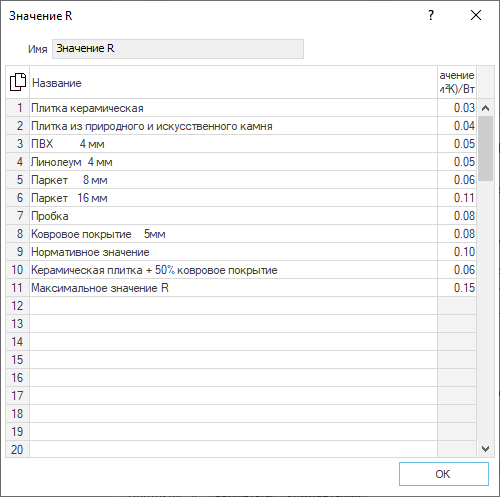500x497 pixels.
Task: Click the Паркет 16 мм name cell
Action: (x=233, y=198)
